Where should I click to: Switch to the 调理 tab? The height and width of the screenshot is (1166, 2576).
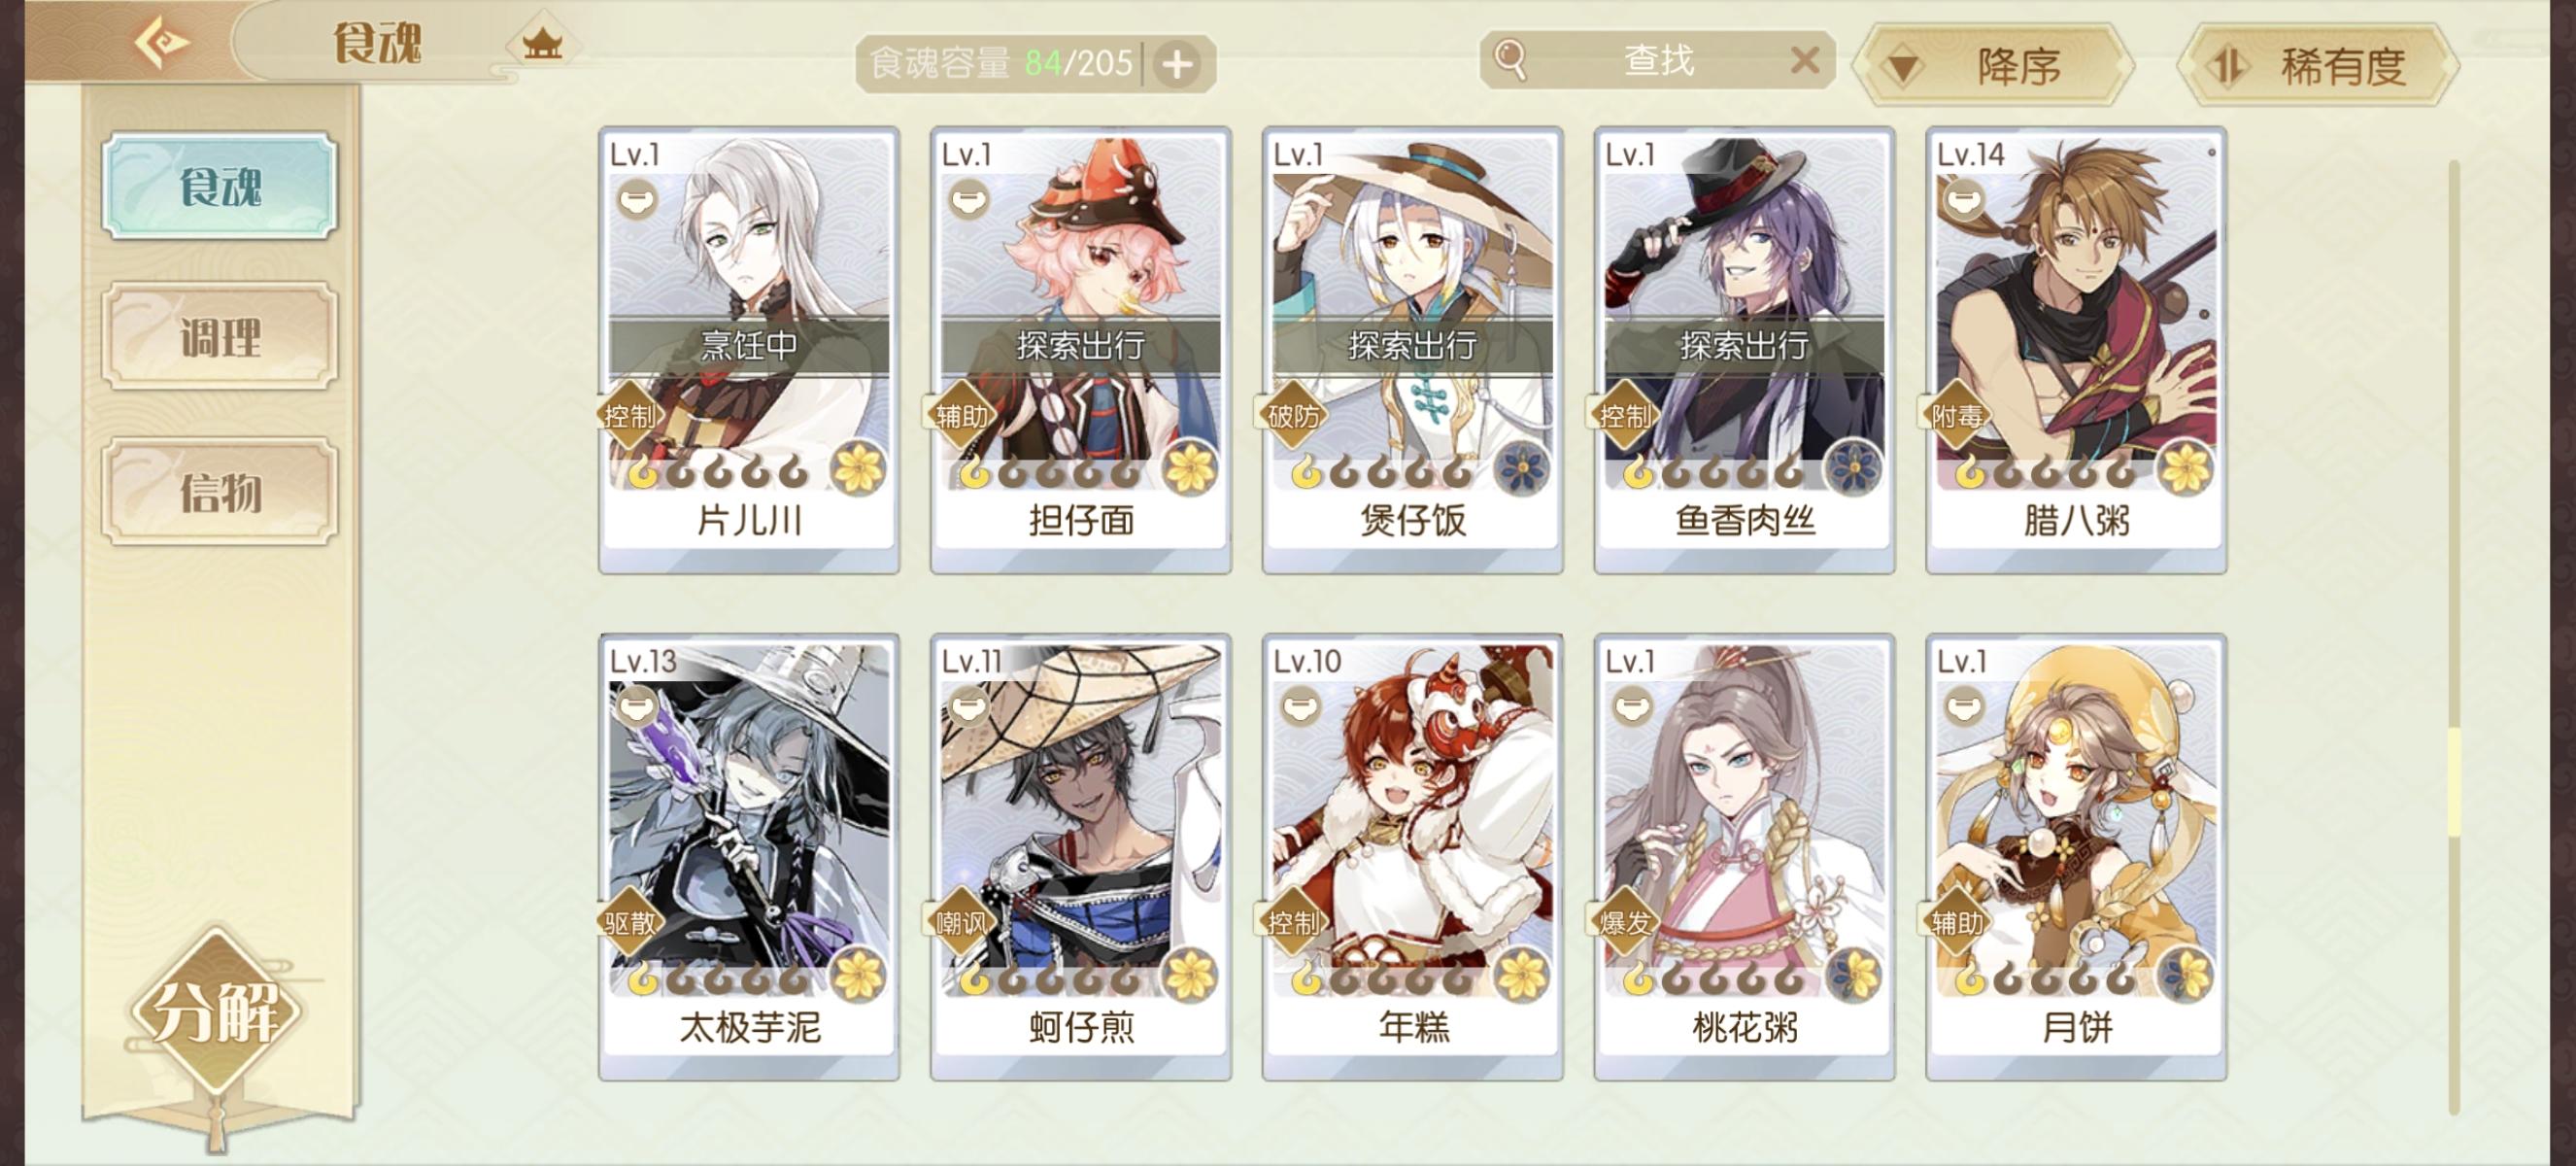click(x=219, y=337)
